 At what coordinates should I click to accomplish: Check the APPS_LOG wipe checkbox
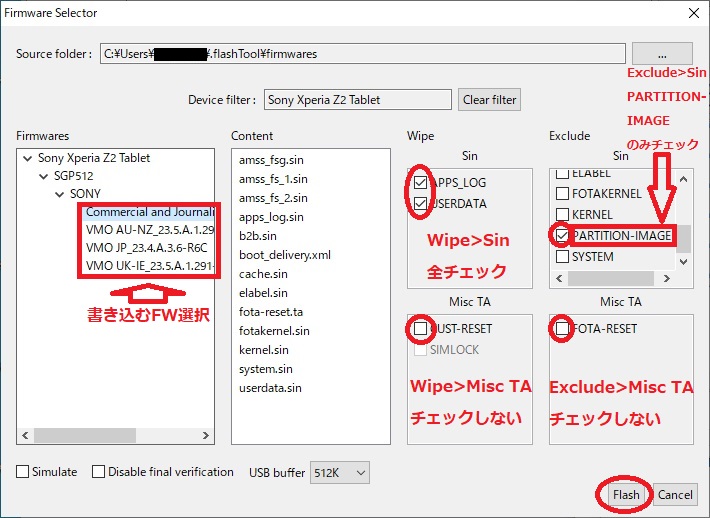point(420,182)
